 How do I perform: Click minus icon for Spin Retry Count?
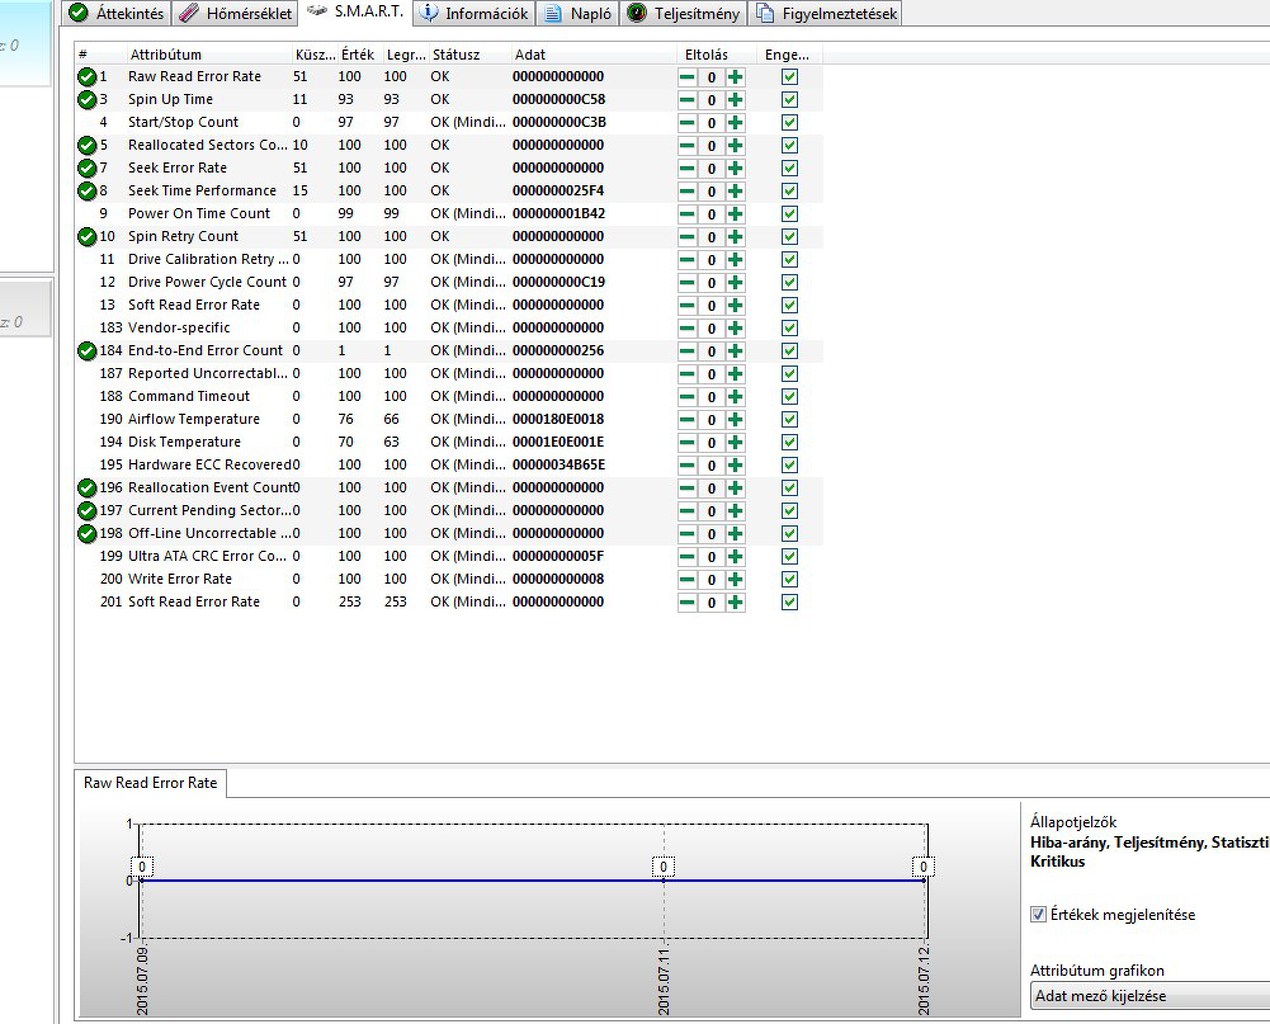pyautogui.click(x=687, y=237)
